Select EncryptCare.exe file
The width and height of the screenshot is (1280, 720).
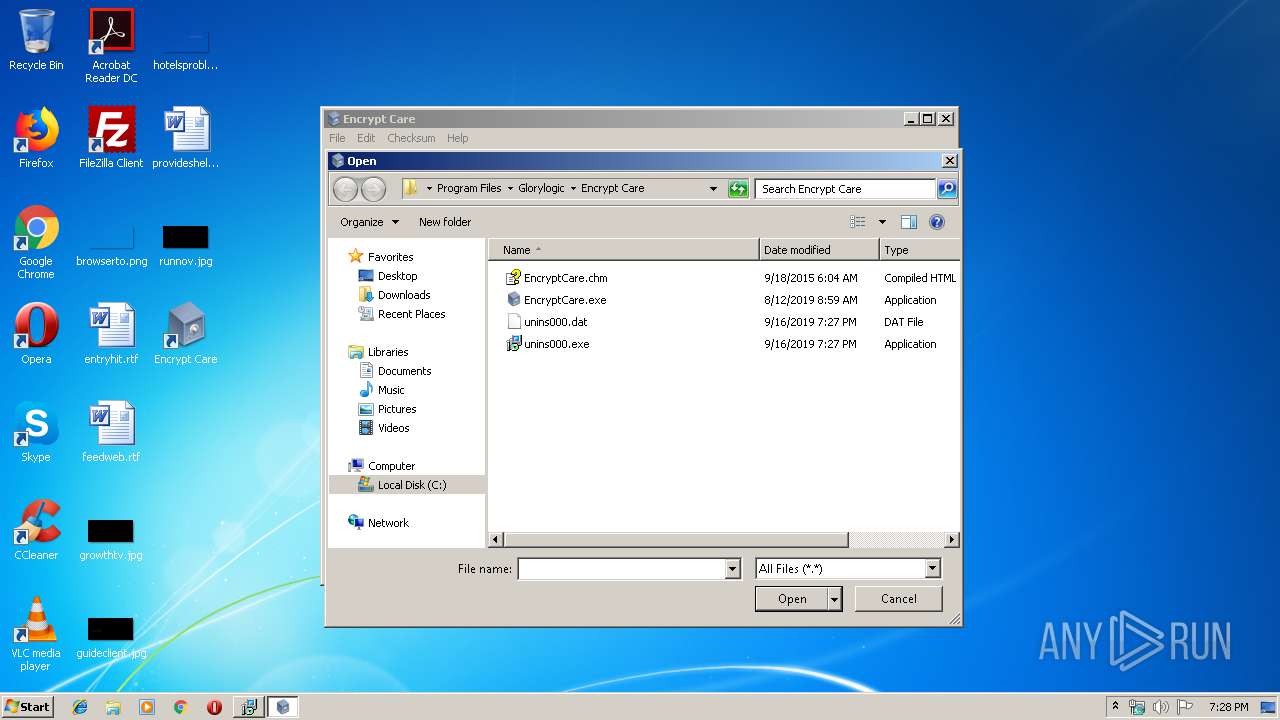coord(564,300)
